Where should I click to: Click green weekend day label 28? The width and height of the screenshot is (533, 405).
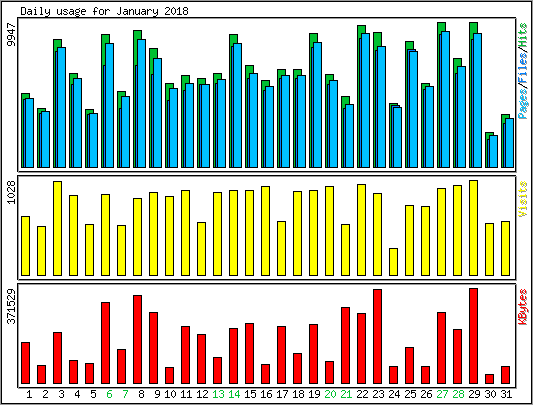458,394
